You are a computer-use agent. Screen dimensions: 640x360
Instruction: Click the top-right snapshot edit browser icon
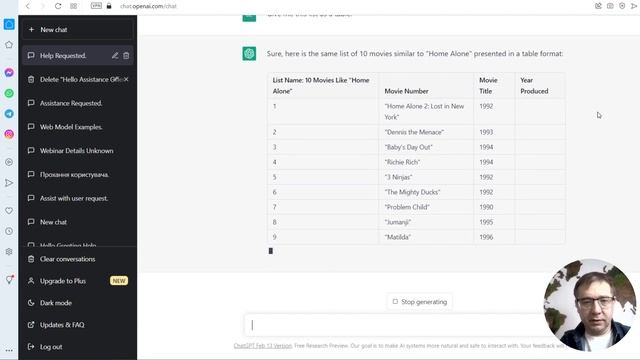(598, 6)
